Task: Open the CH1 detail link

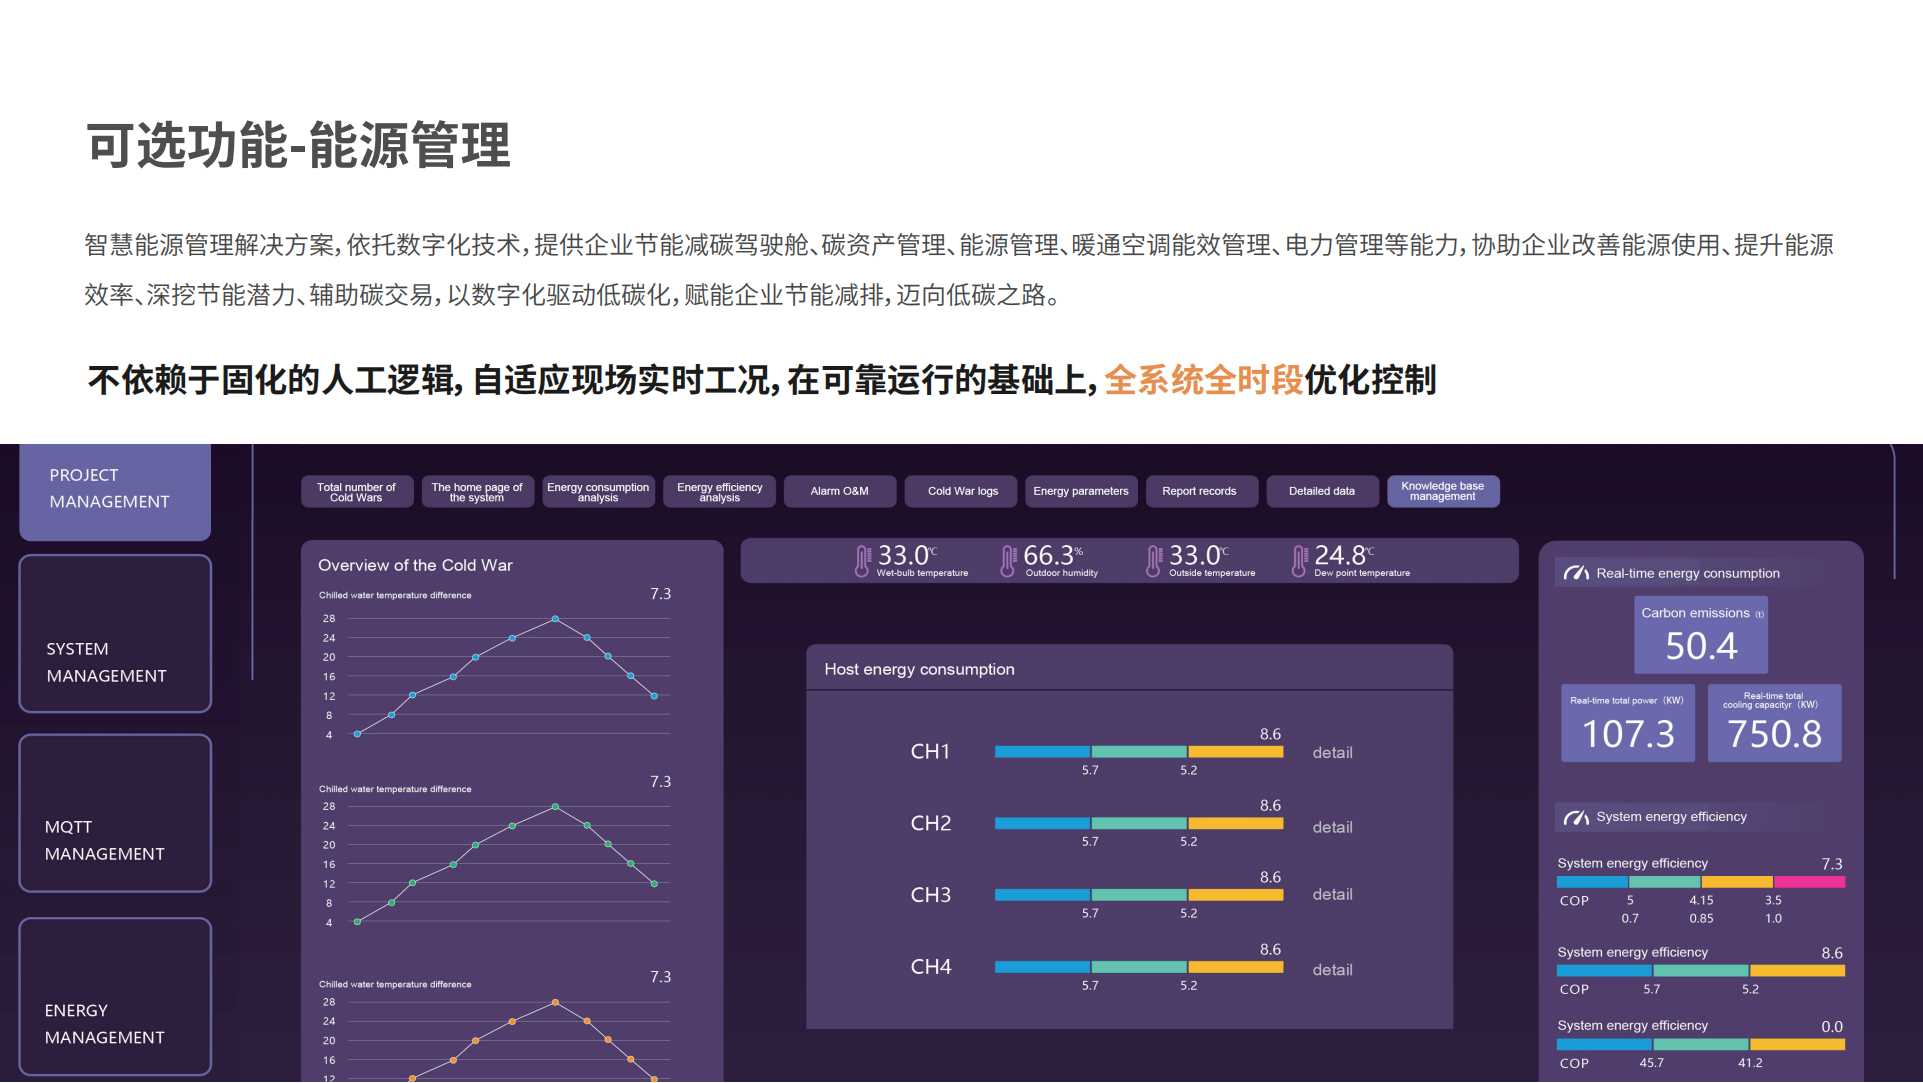Action: tap(1332, 753)
